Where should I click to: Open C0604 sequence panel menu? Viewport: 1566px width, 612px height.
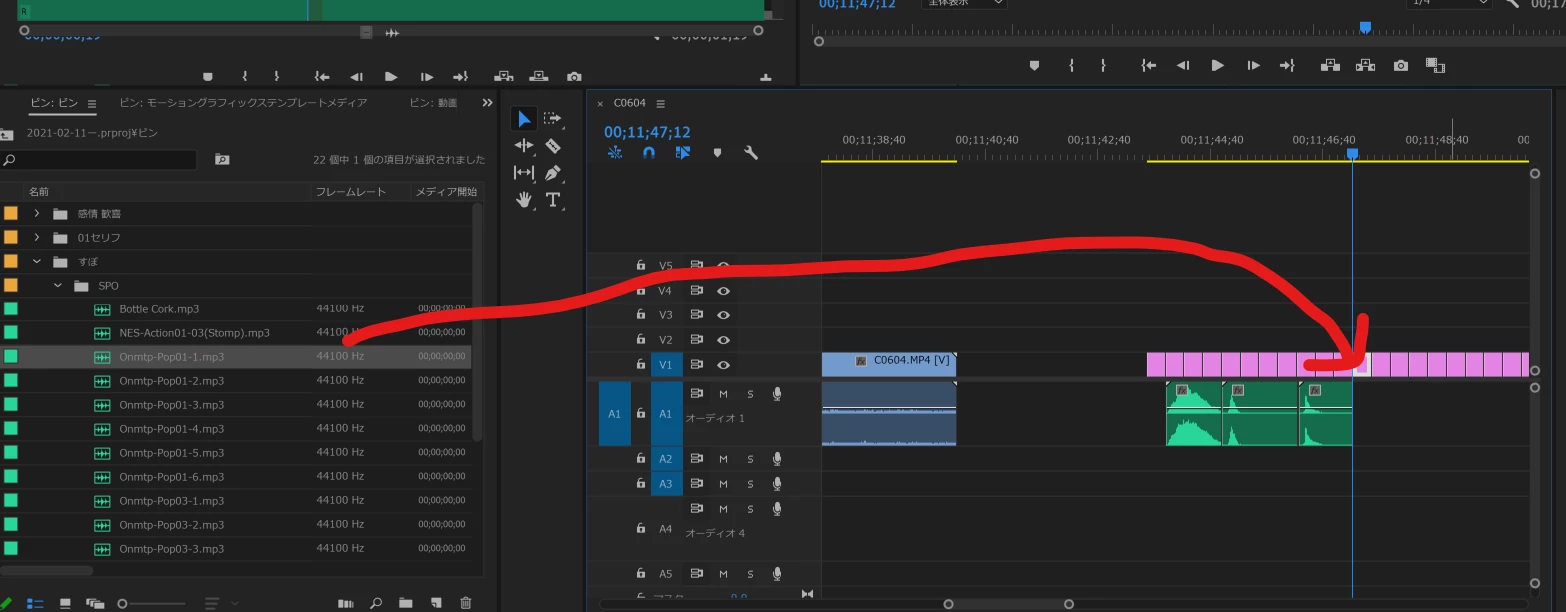[x=660, y=103]
